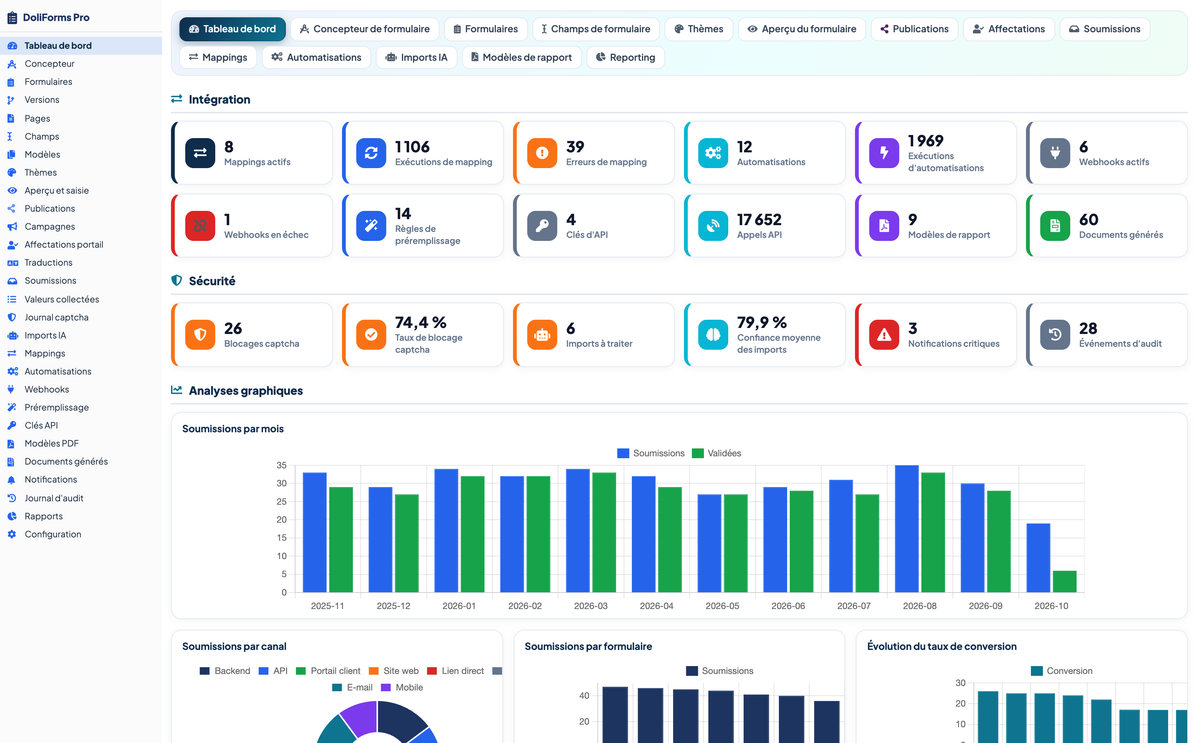Click the Événements d'audit history icon
1200x743 pixels.
coord(1055,335)
